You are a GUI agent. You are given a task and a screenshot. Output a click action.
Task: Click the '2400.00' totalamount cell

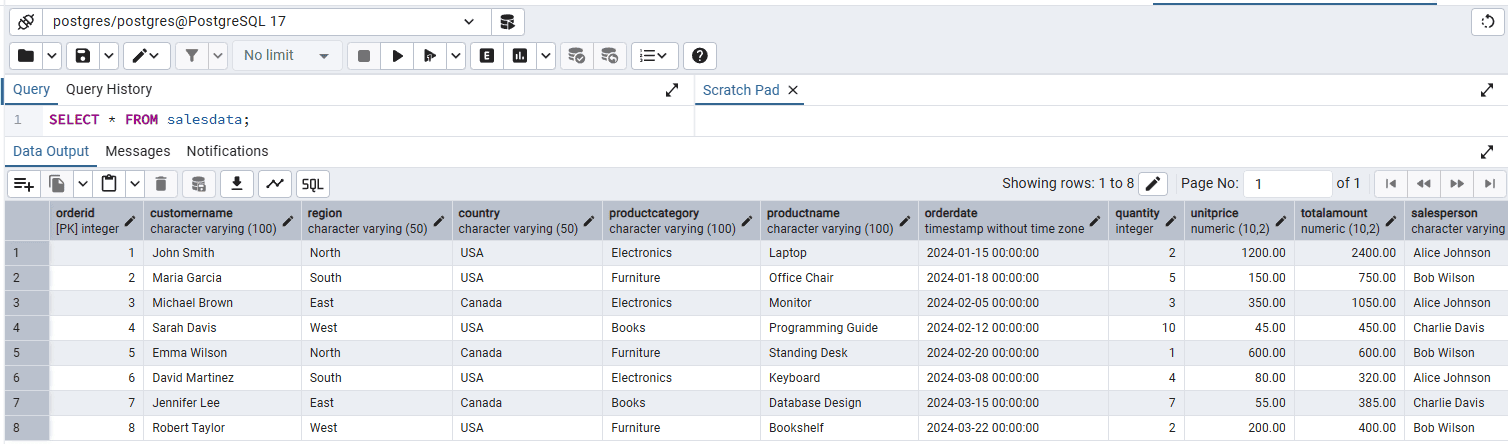(1349, 253)
